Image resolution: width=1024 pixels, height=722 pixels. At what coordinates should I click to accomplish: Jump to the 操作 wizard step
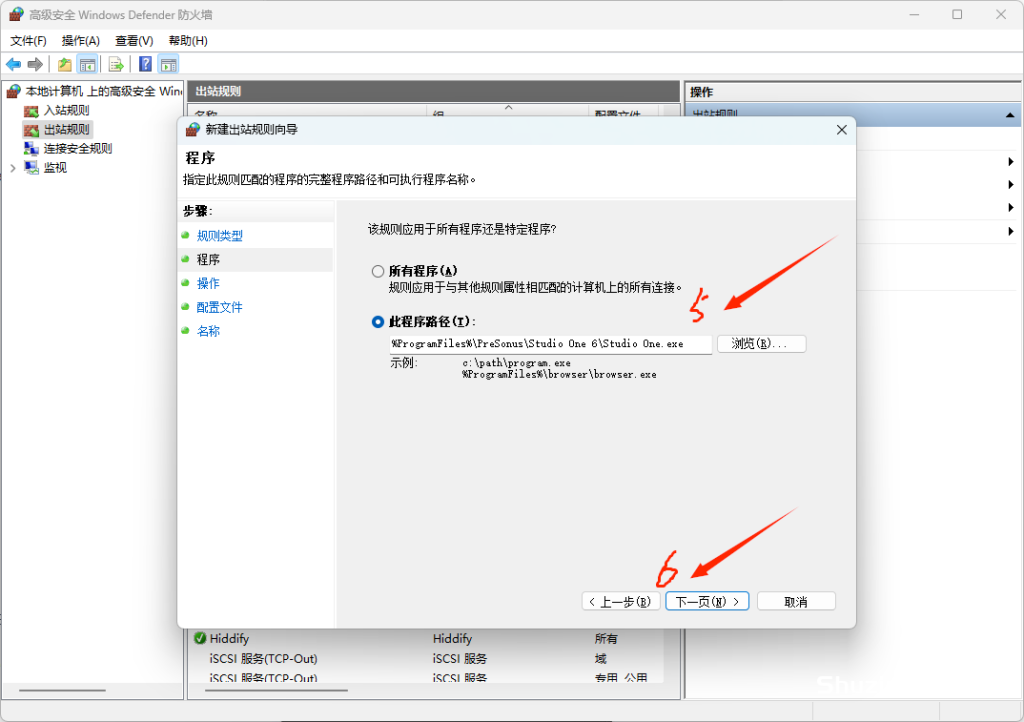coord(208,283)
